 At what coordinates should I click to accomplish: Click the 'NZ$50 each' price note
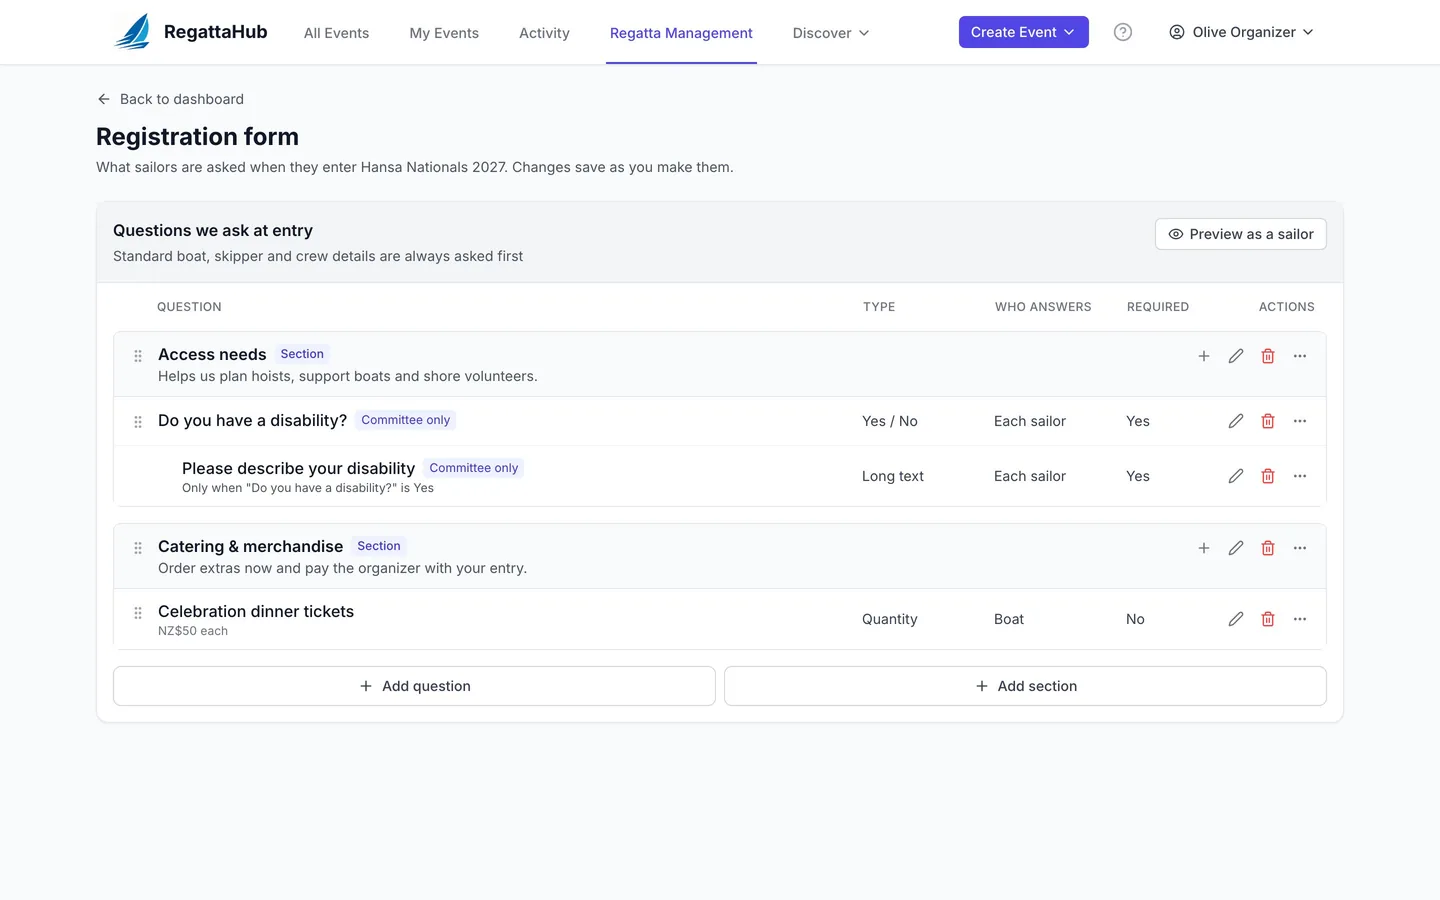[x=193, y=631]
